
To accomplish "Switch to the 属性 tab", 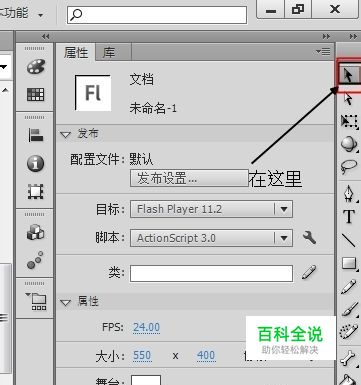I will click(x=76, y=52).
